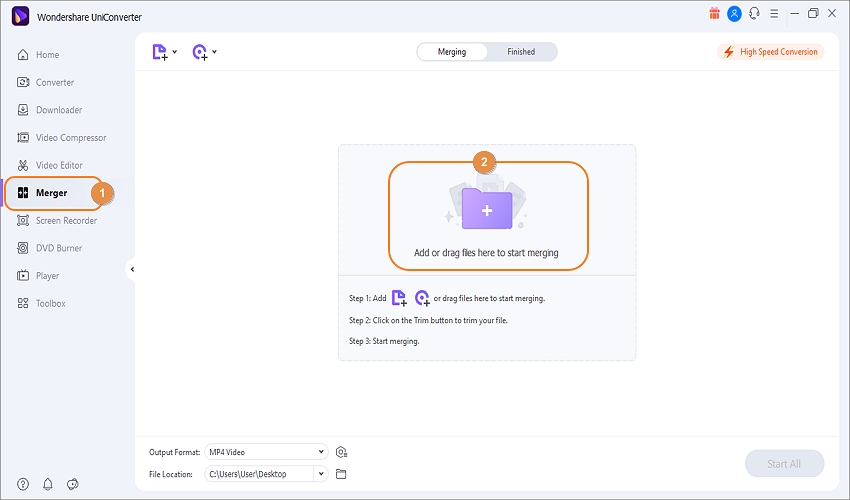Click the Screen Recorder icon
The height and width of the screenshot is (500, 850).
coord(23,221)
